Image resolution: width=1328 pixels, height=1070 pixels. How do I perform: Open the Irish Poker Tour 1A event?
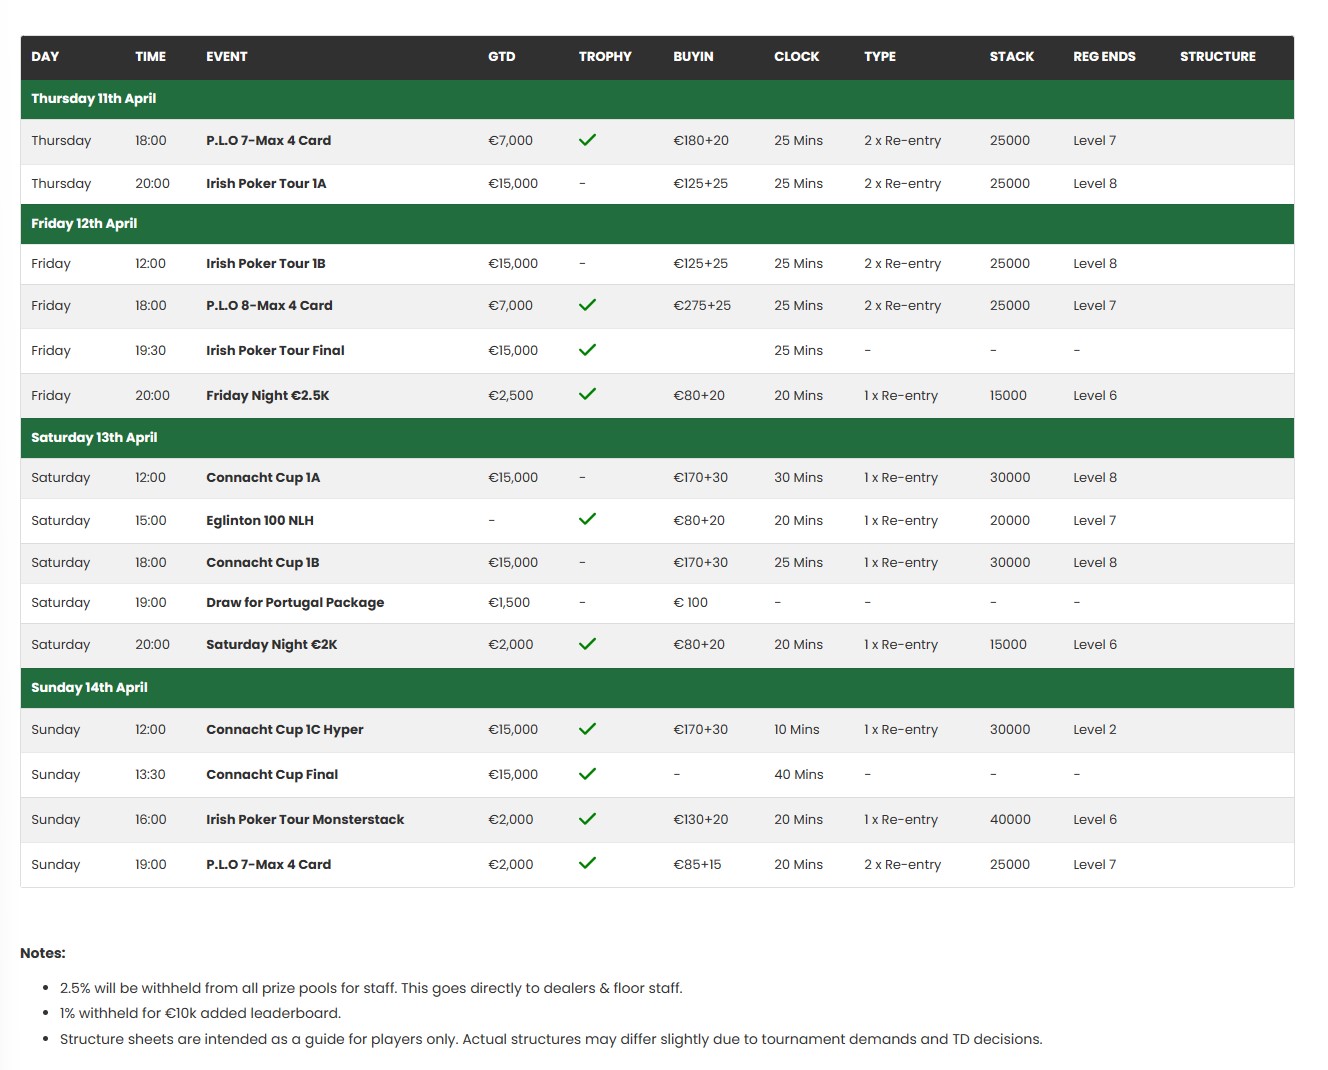click(x=266, y=184)
